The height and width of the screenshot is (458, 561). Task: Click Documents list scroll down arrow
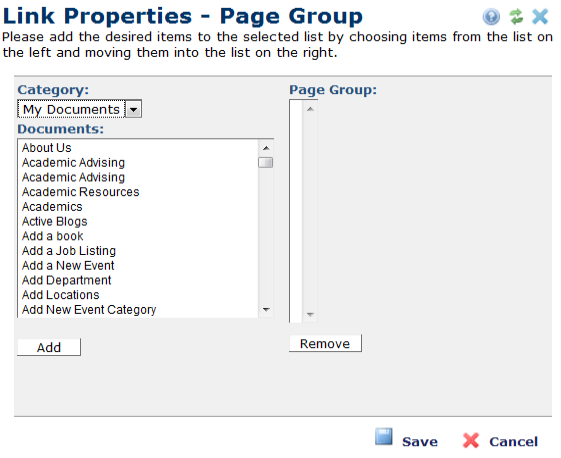pos(266,310)
